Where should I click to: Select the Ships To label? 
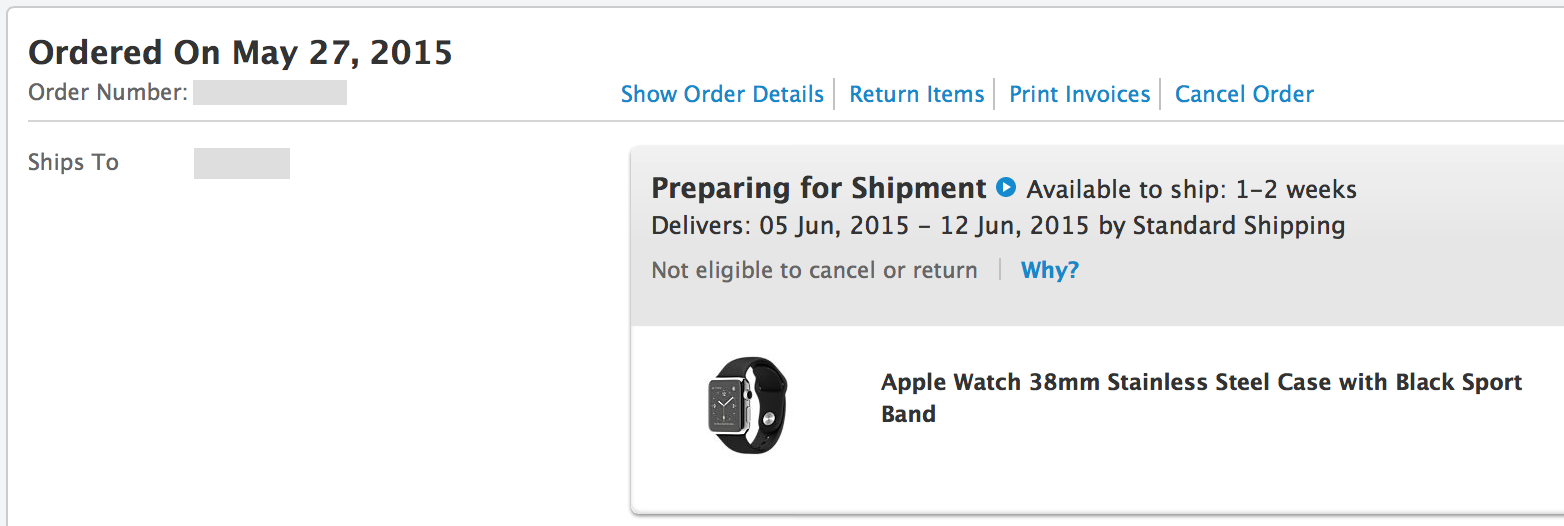pyautogui.click(x=73, y=162)
